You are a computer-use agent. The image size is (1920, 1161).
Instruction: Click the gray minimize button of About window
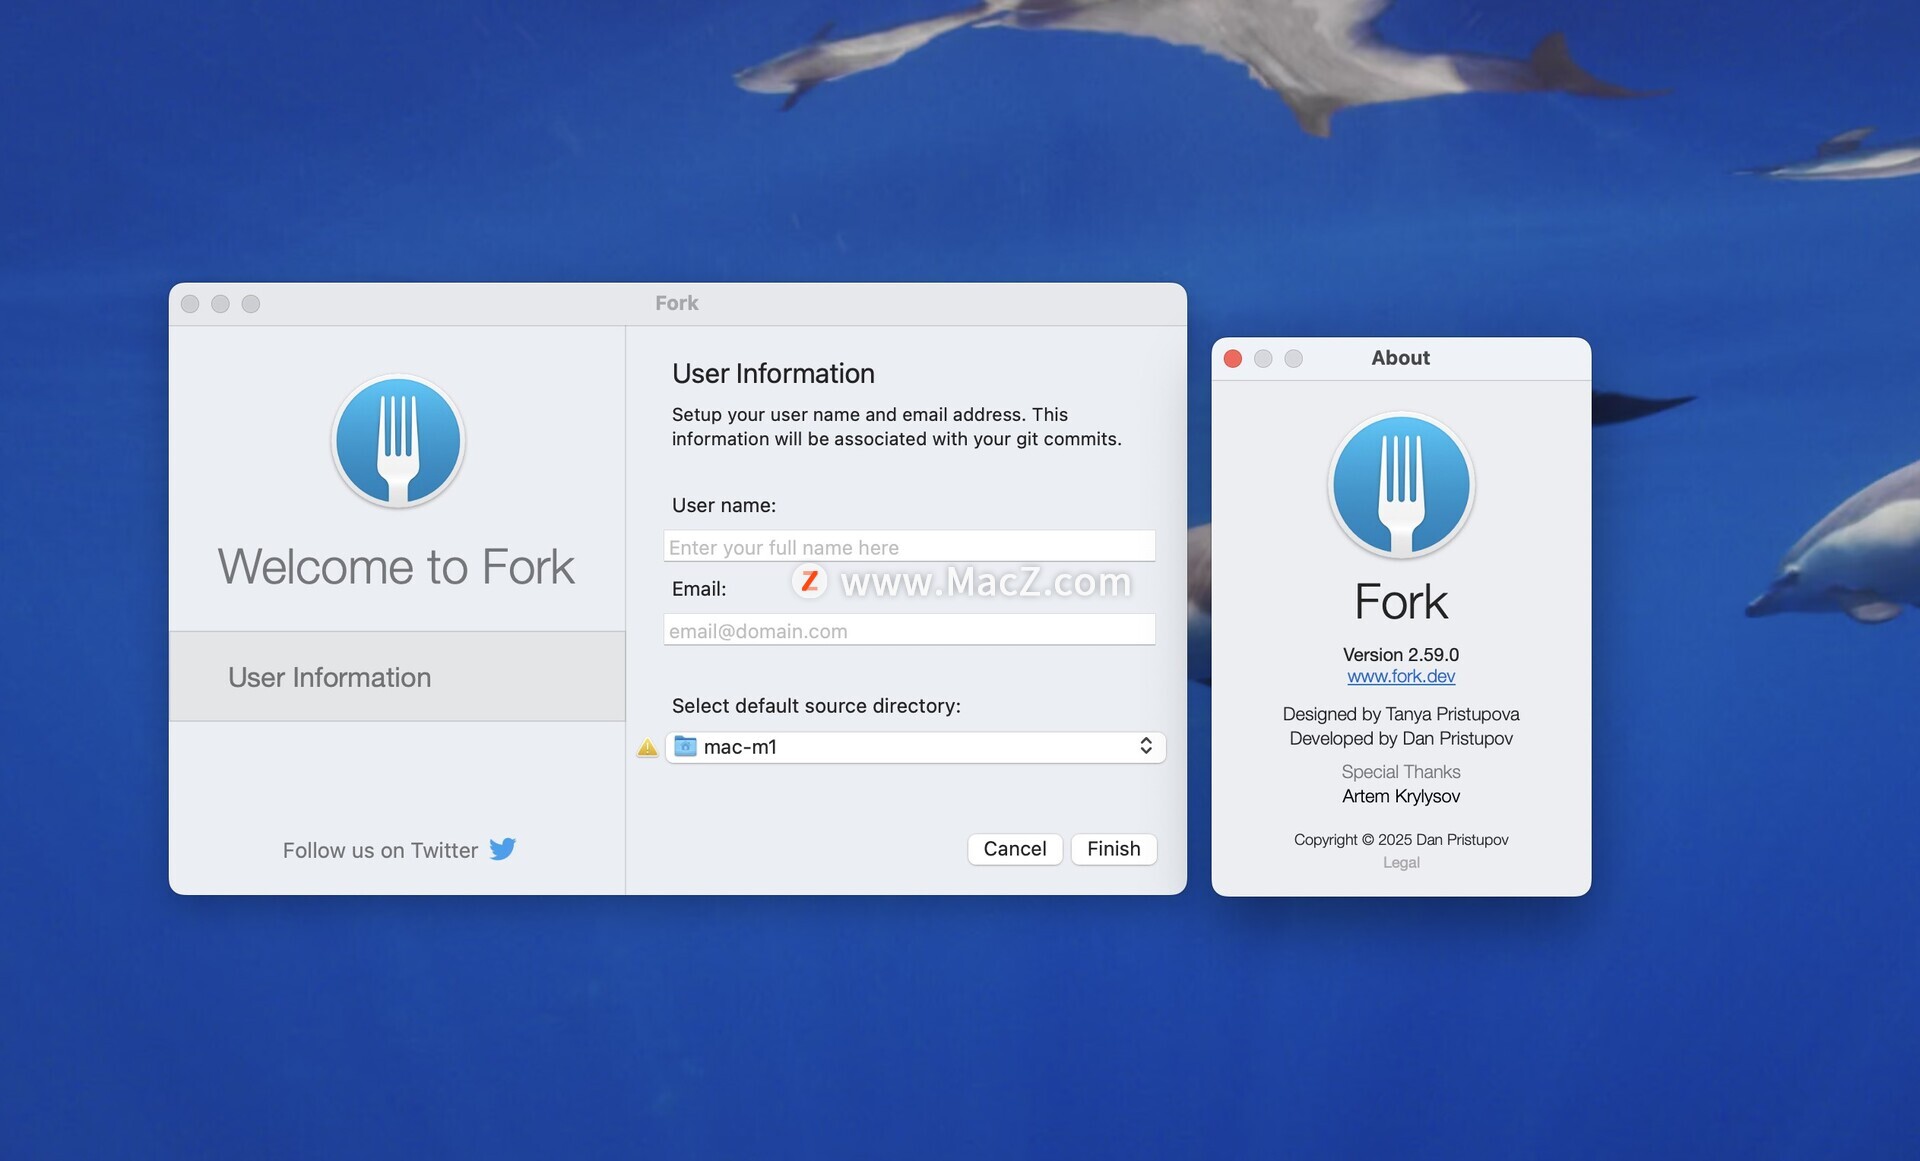1263,359
